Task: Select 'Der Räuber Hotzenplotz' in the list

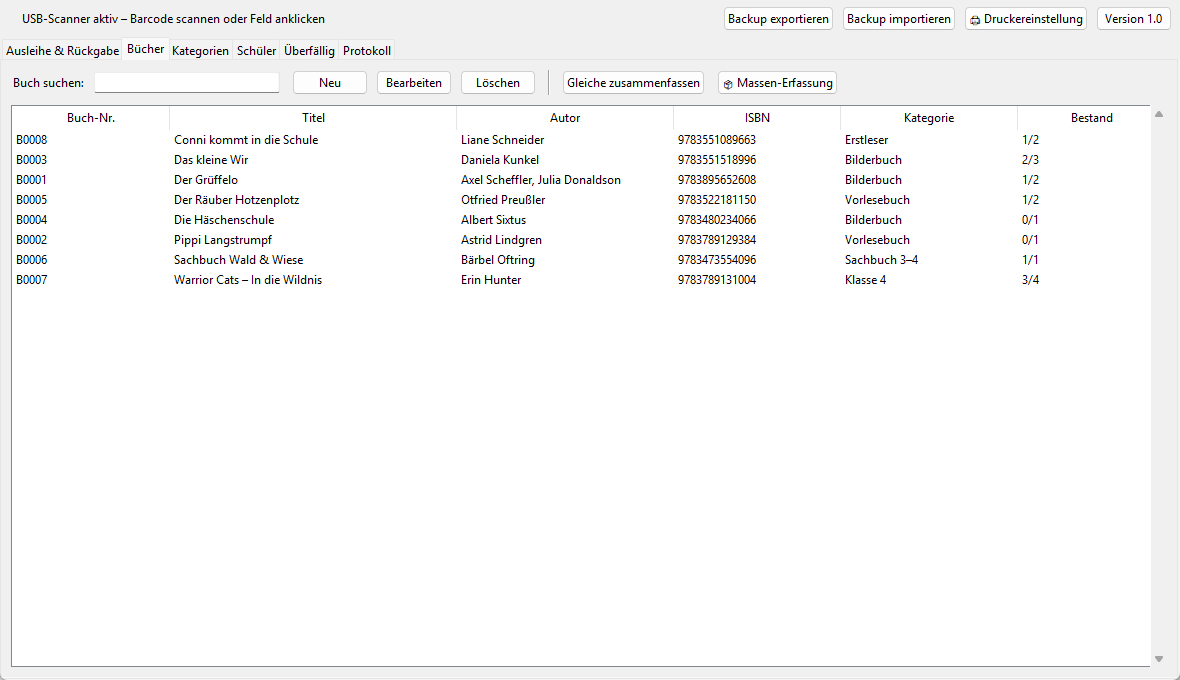Action: pyautogui.click(x=581, y=199)
